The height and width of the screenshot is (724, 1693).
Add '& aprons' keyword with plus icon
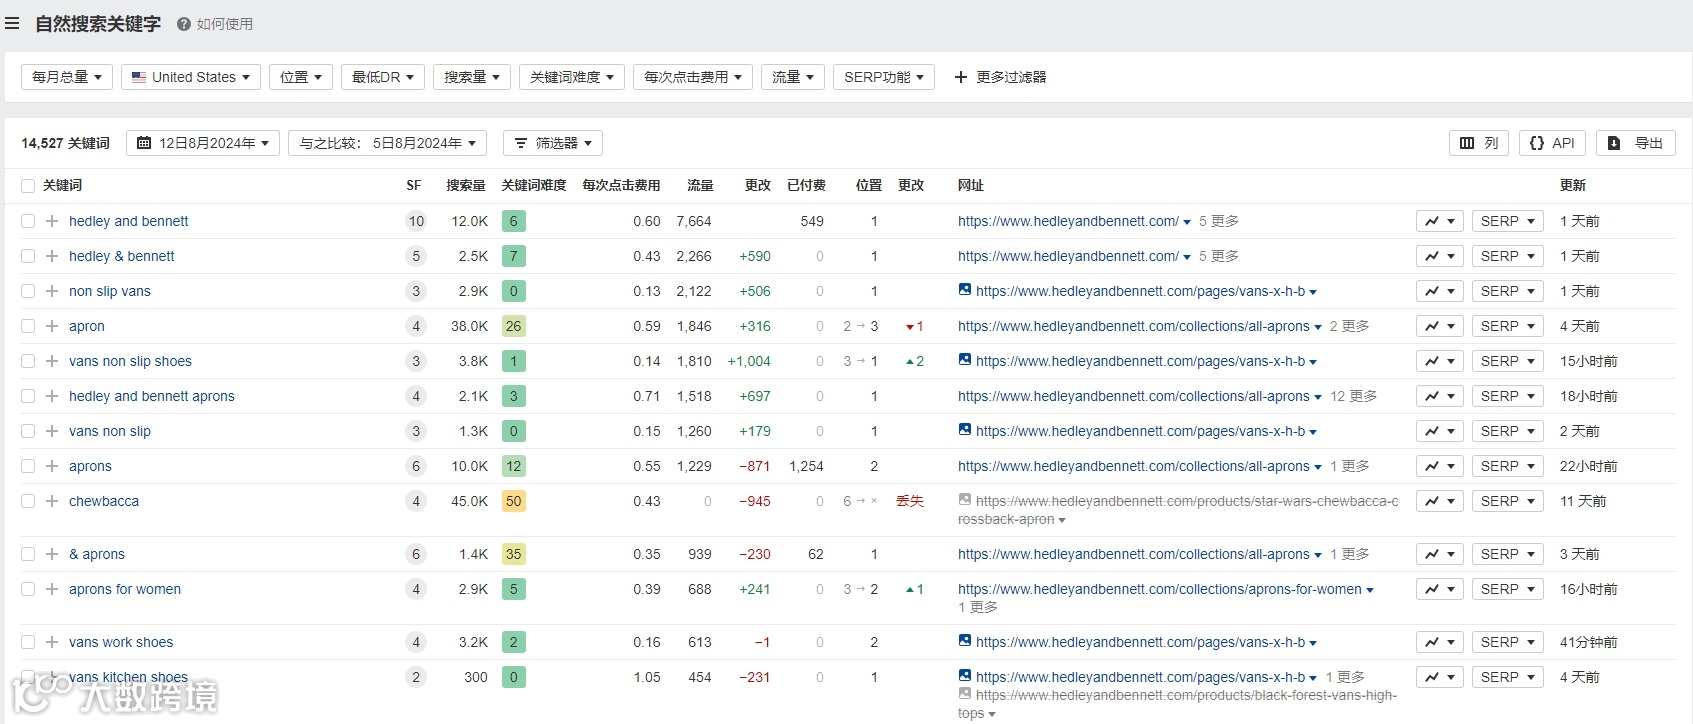tap(52, 554)
